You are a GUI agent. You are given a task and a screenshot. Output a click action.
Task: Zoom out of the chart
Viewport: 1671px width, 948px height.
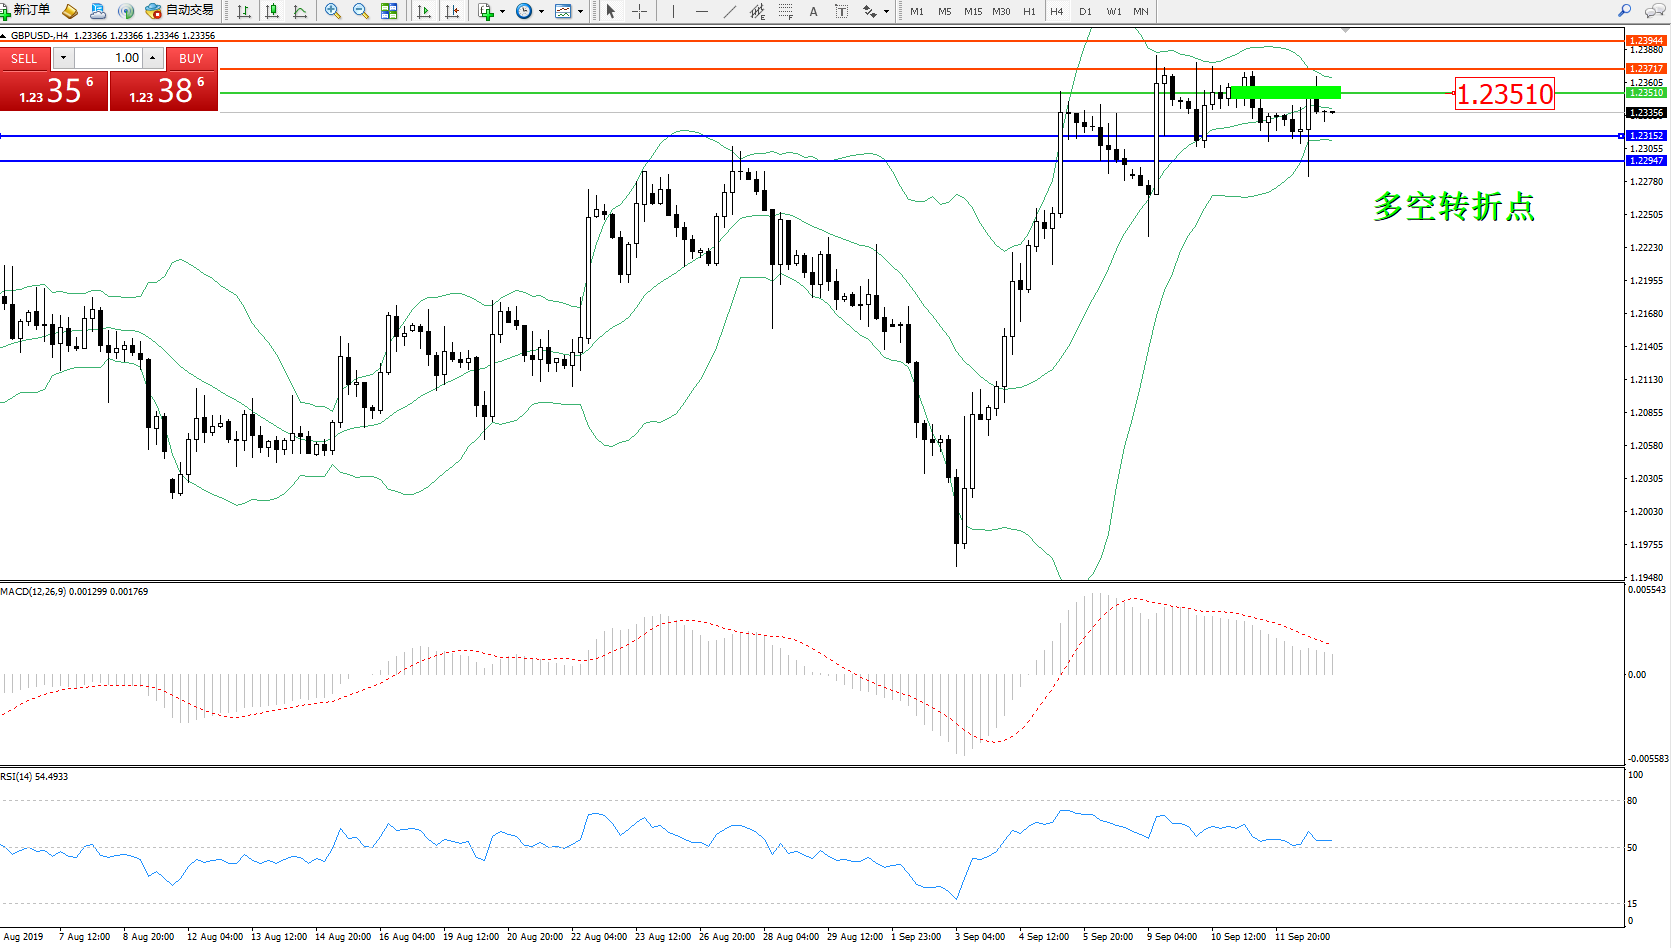(x=360, y=11)
